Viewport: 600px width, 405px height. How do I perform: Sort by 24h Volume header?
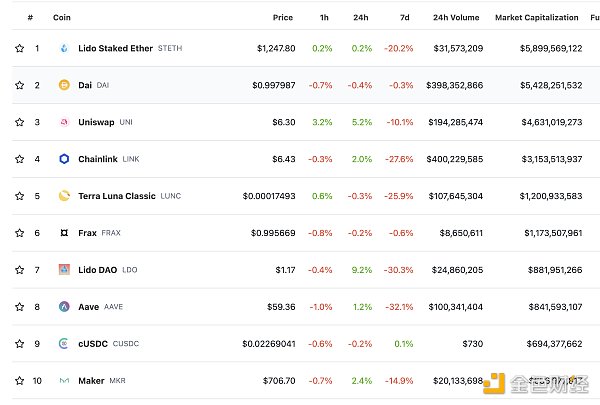[456, 18]
